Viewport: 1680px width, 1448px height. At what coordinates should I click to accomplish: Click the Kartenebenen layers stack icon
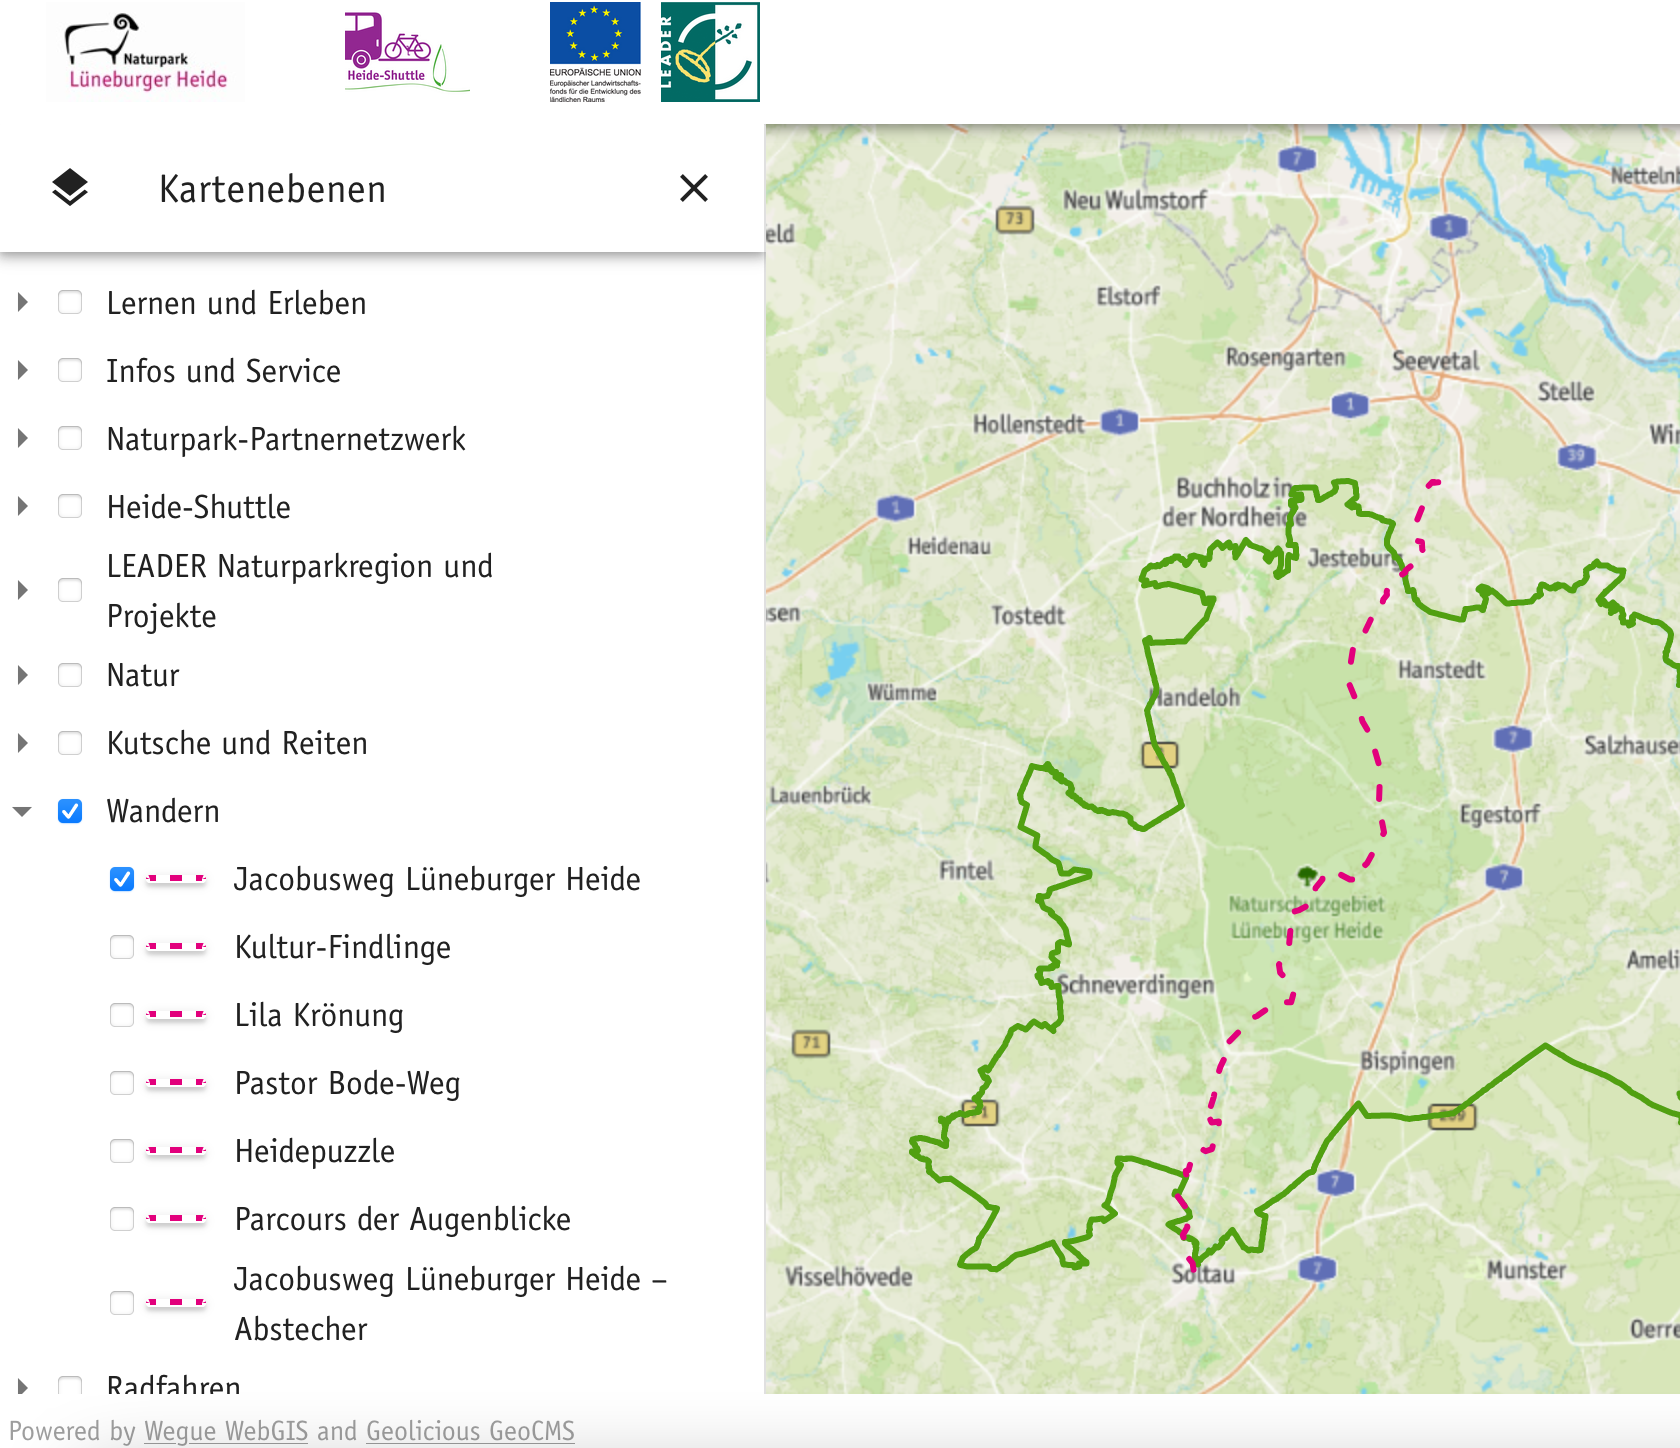pos(70,188)
